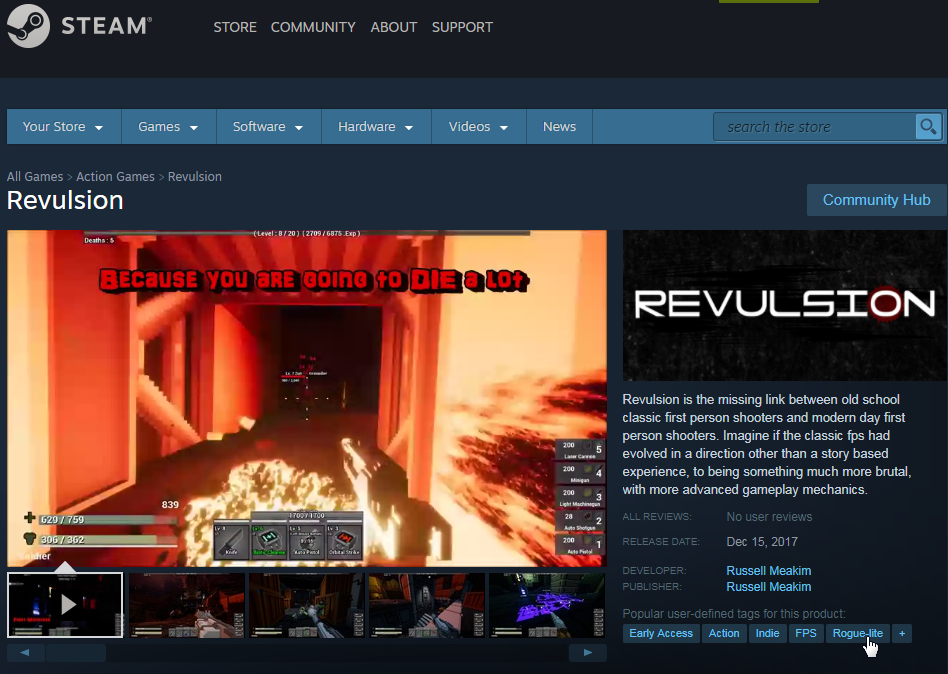Image resolution: width=948 pixels, height=674 pixels.
Task: Click into the search the store field
Action: click(814, 127)
